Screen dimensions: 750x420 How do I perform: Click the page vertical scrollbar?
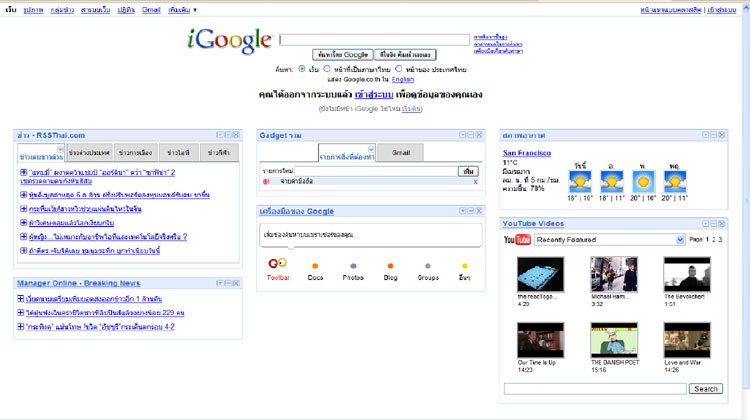click(746, 201)
